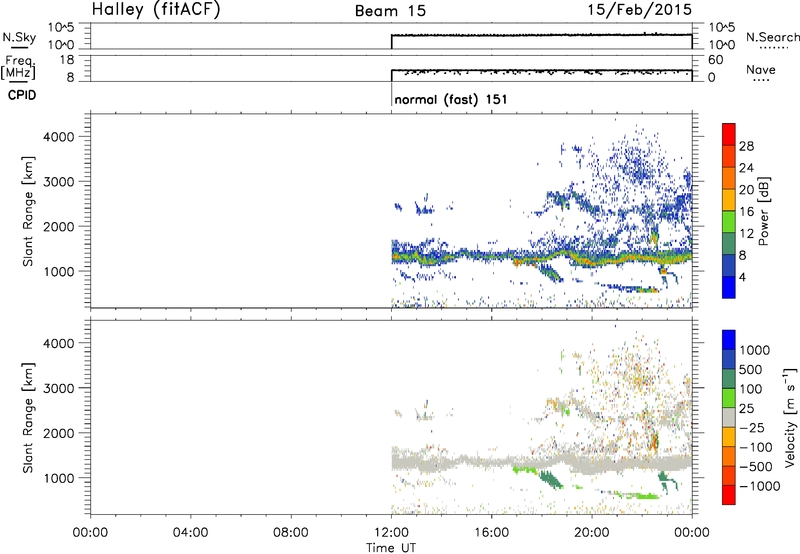Screen dimensions: 800x554
Task: Click the velocity panel 'Slant Range [km]' label
Action: 28,418
